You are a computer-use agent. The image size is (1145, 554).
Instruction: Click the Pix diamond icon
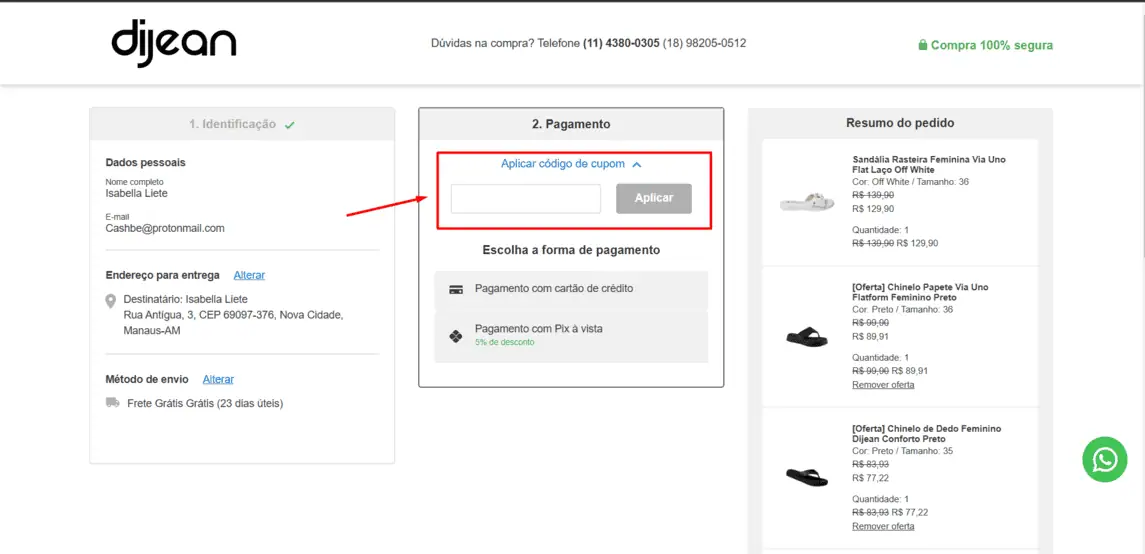[x=456, y=336]
